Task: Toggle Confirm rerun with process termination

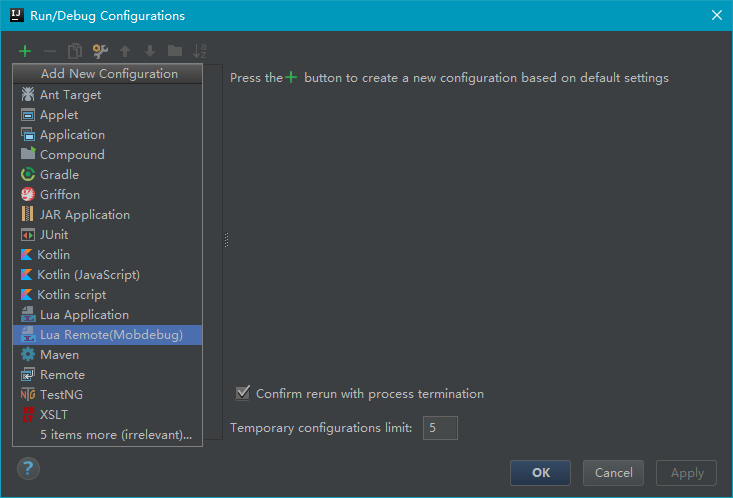Action: (x=243, y=393)
